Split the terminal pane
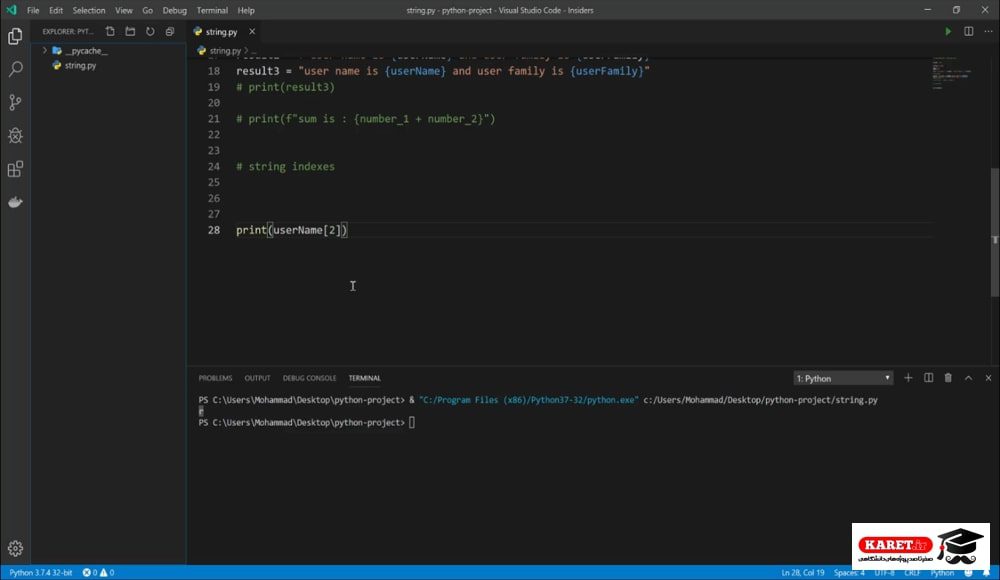1000x580 pixels. tap(929, 378)
